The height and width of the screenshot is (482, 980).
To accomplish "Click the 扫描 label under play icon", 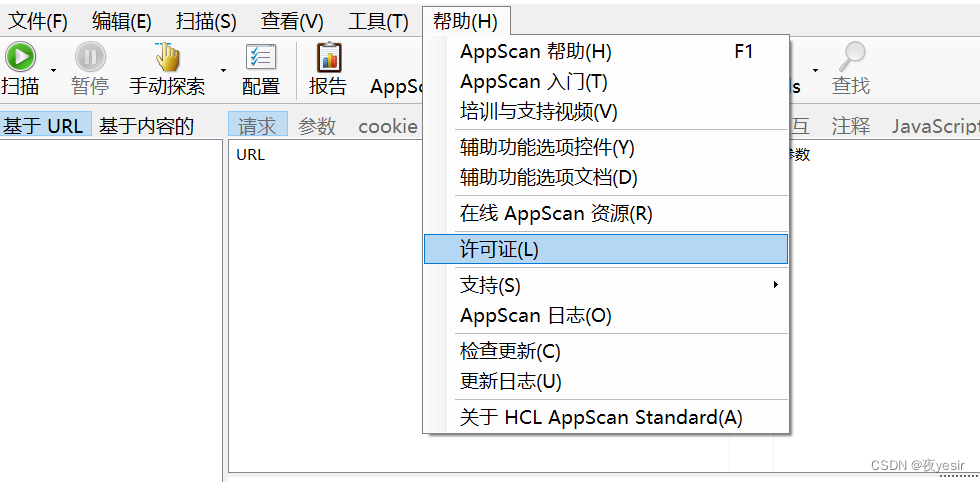I will 20,86.
